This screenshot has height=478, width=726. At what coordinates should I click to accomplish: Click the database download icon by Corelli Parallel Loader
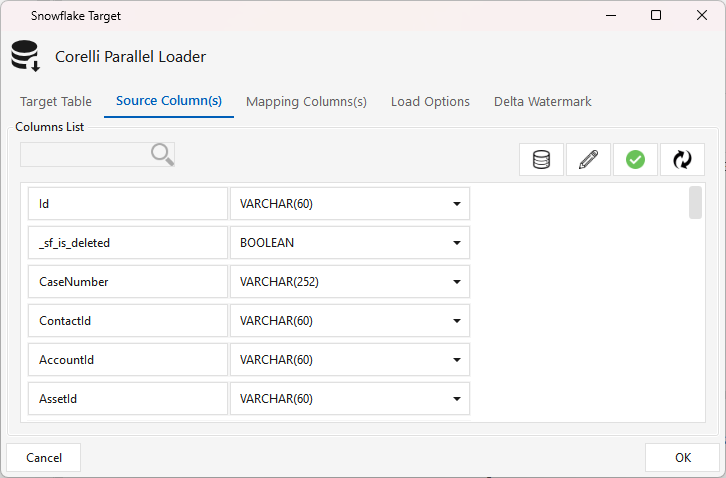point(25,56)
